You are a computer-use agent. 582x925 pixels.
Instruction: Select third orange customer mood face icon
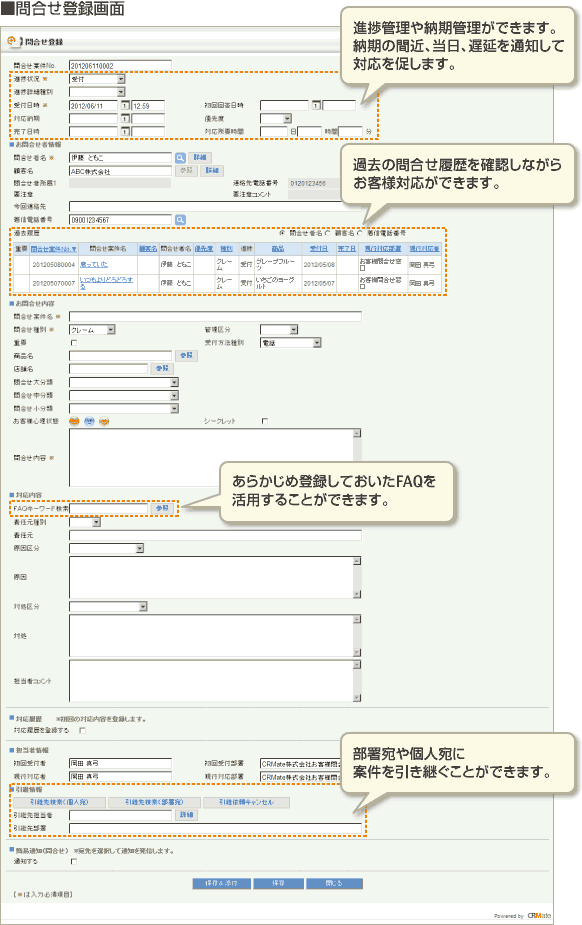pos(104,421)
